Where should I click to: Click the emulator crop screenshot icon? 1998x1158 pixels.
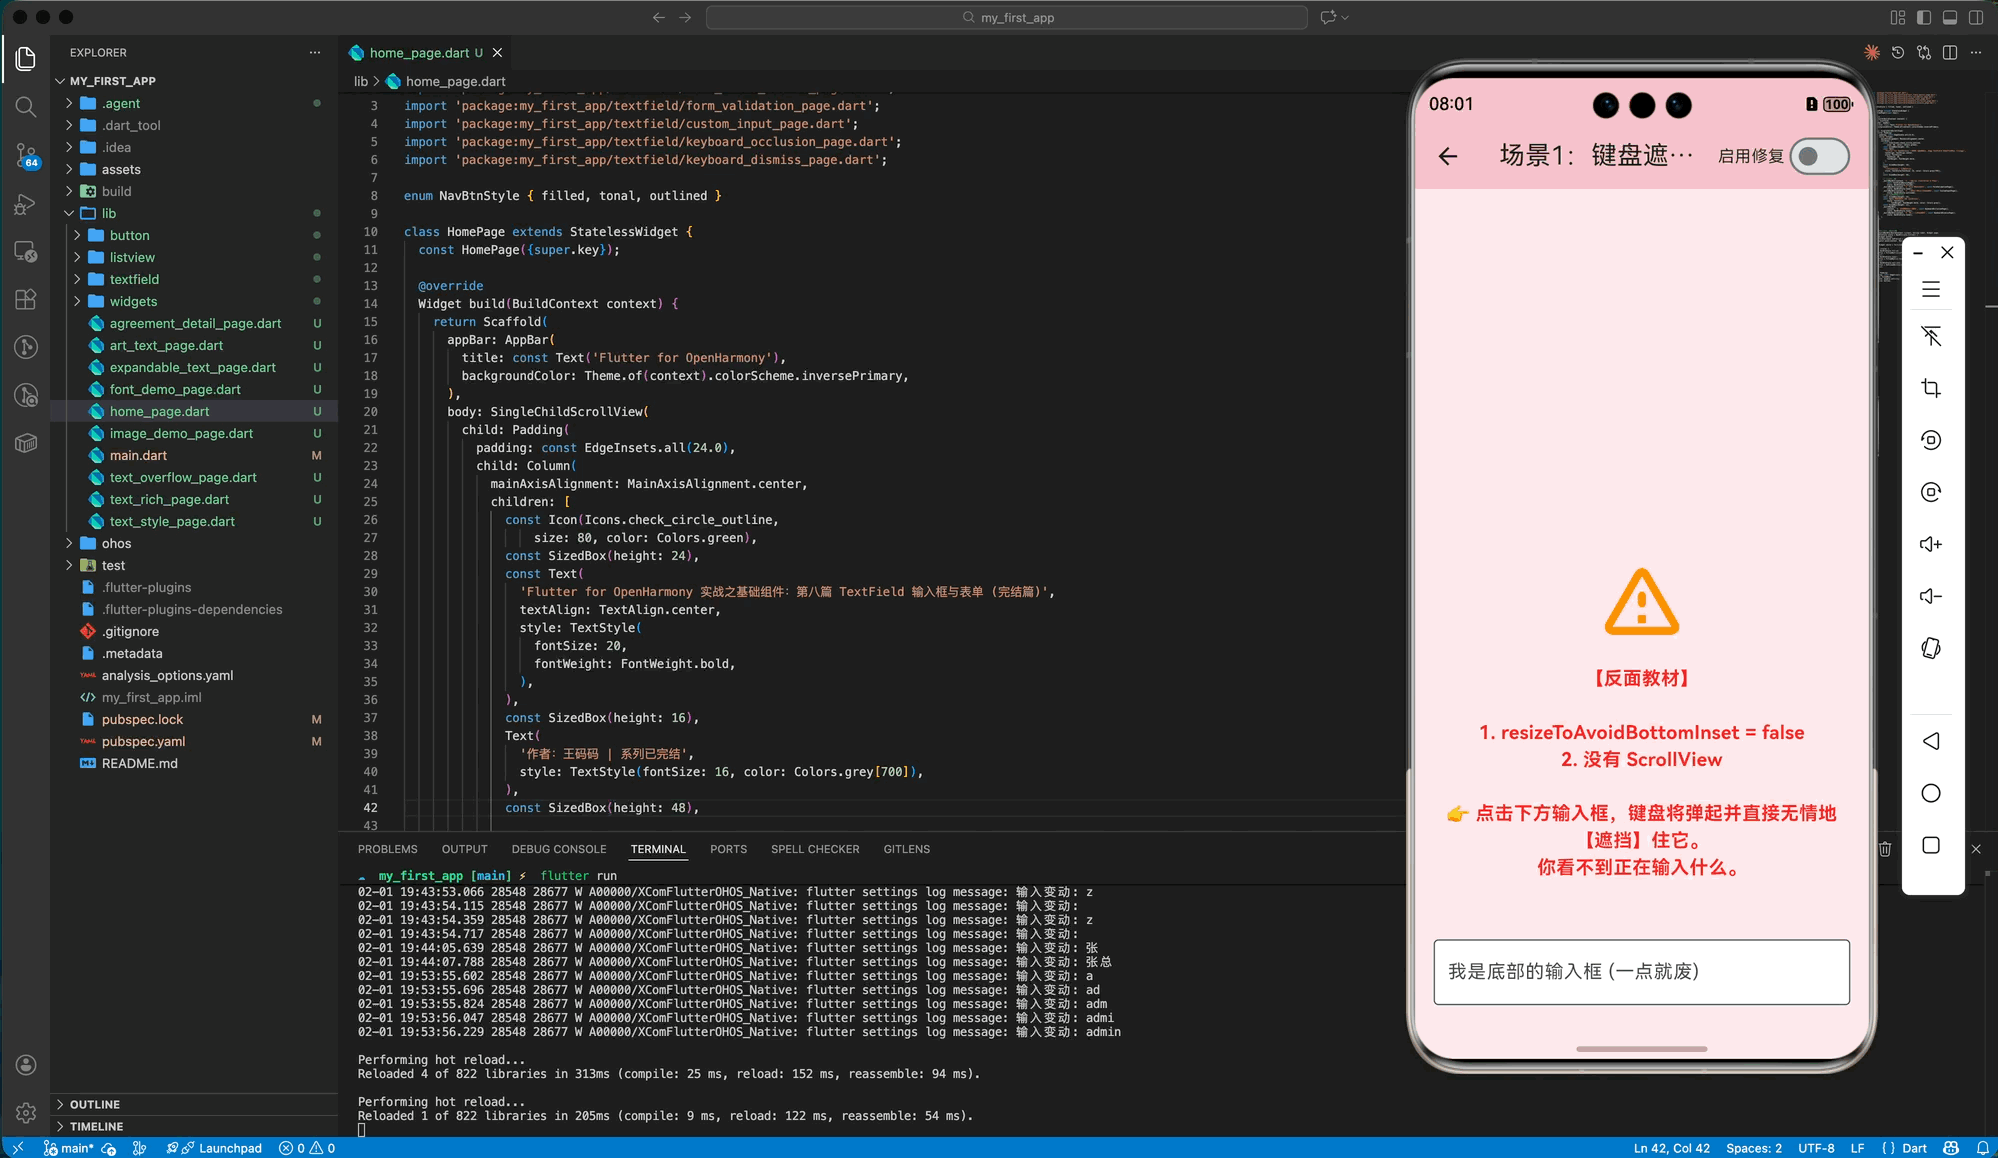coord(1930,388)
